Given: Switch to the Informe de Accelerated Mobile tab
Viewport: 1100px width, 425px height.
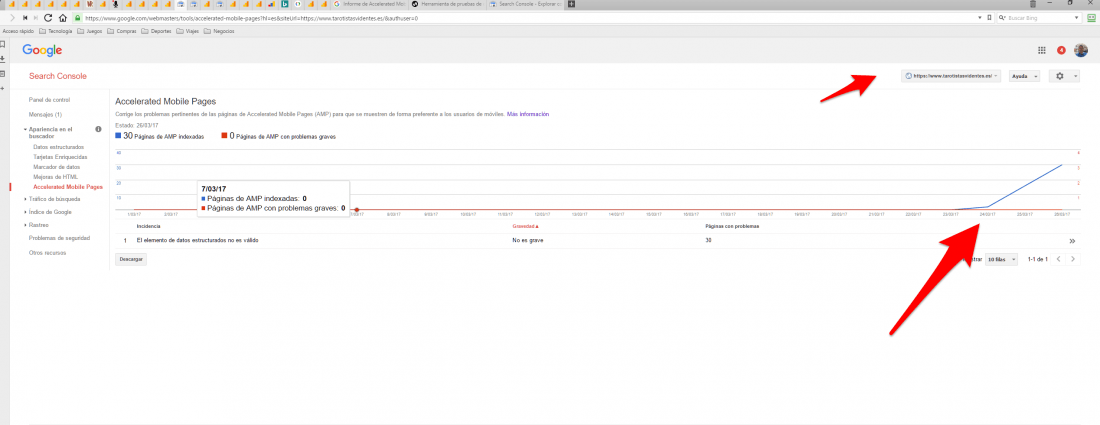Looking at the screenshot, I should 370,4.
